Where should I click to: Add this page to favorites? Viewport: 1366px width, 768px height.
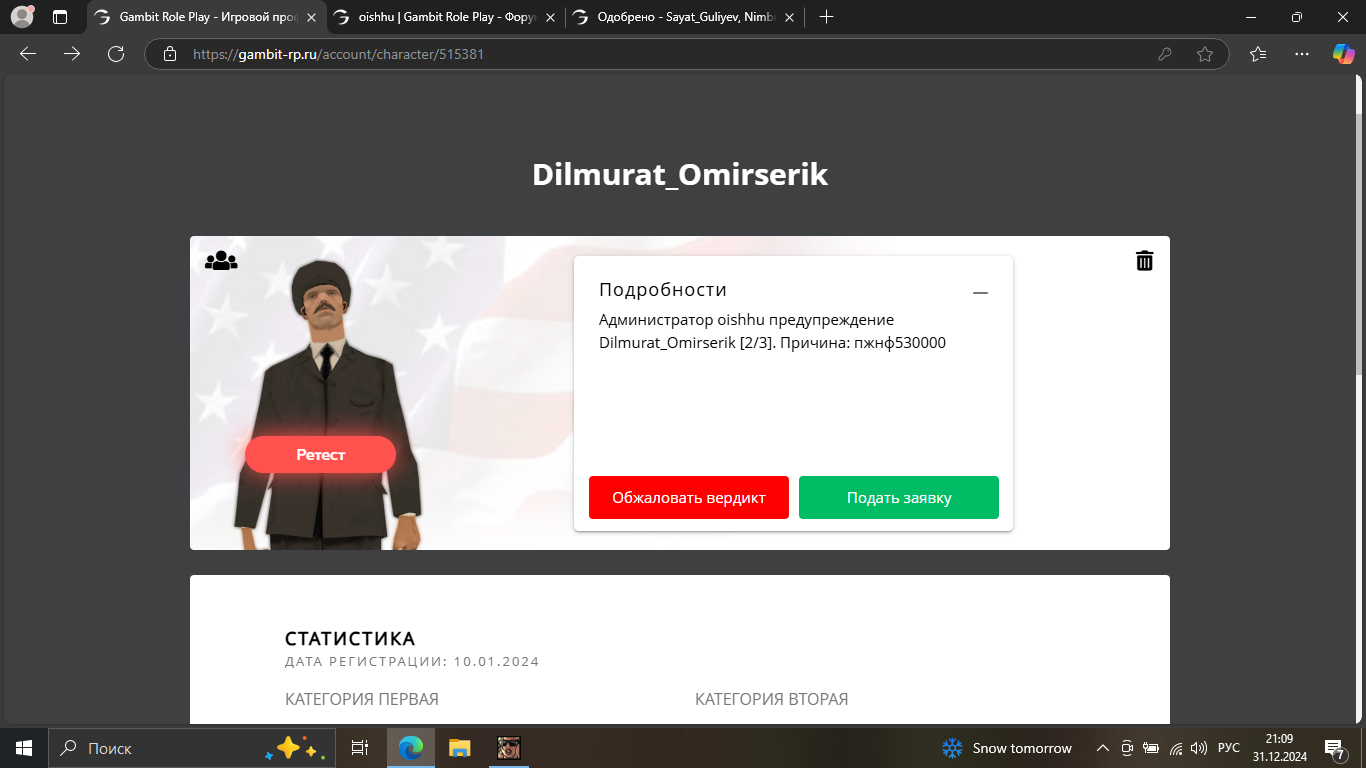[x=1205, y=54]
